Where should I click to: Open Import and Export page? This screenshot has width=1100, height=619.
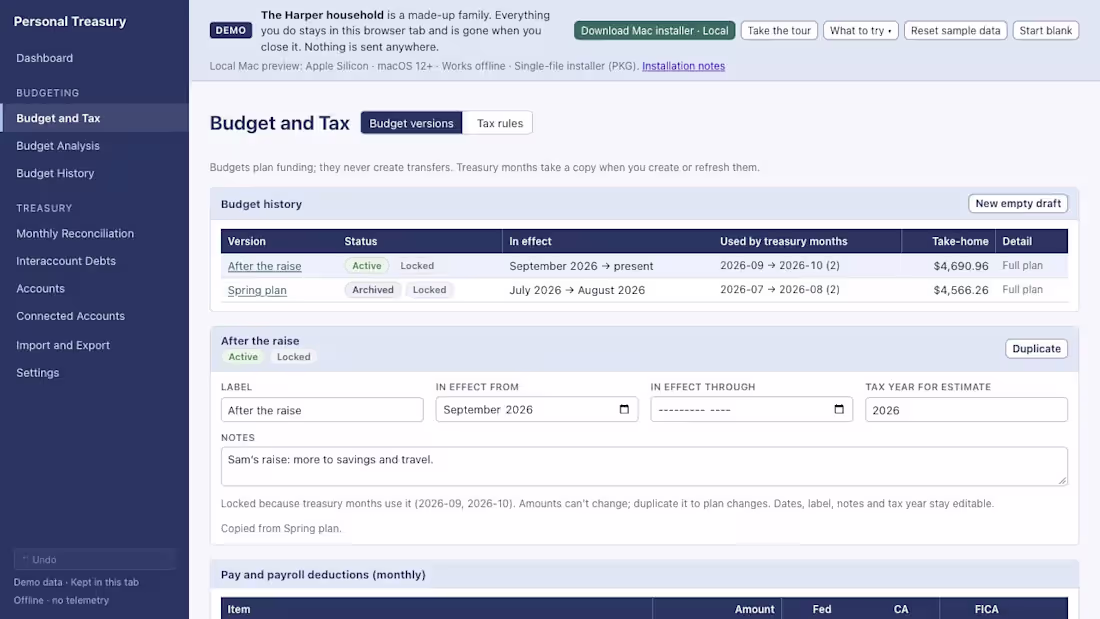pyautogui.click(x=62, y=345)
